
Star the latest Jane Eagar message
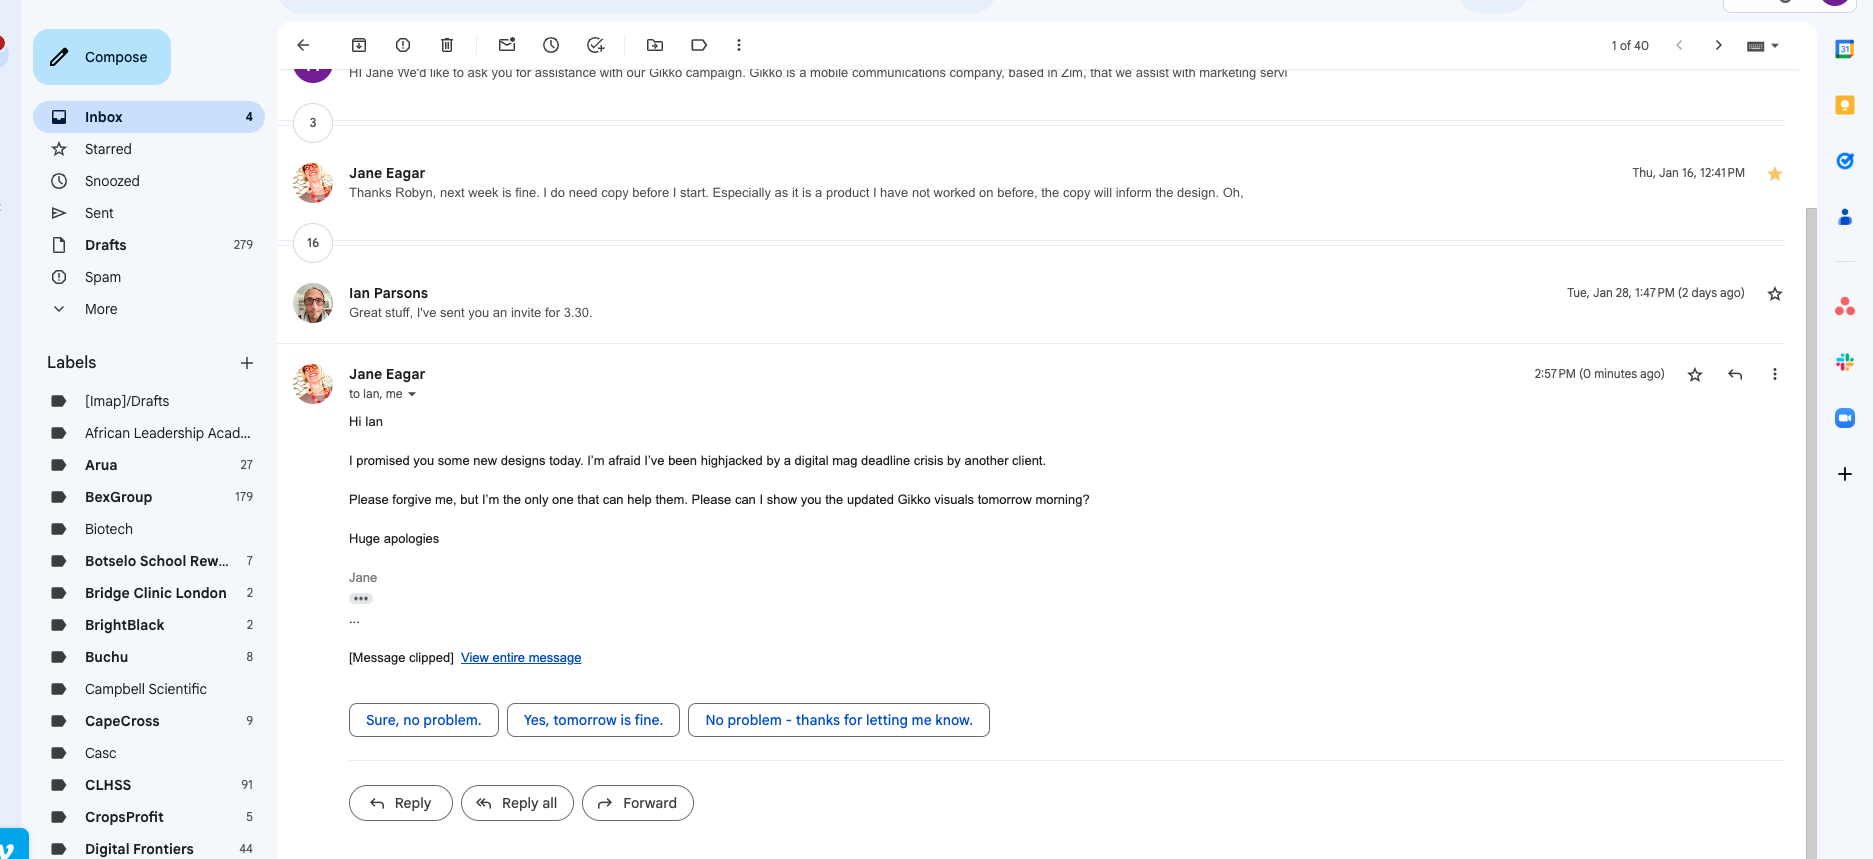[x=1695, y=375]
